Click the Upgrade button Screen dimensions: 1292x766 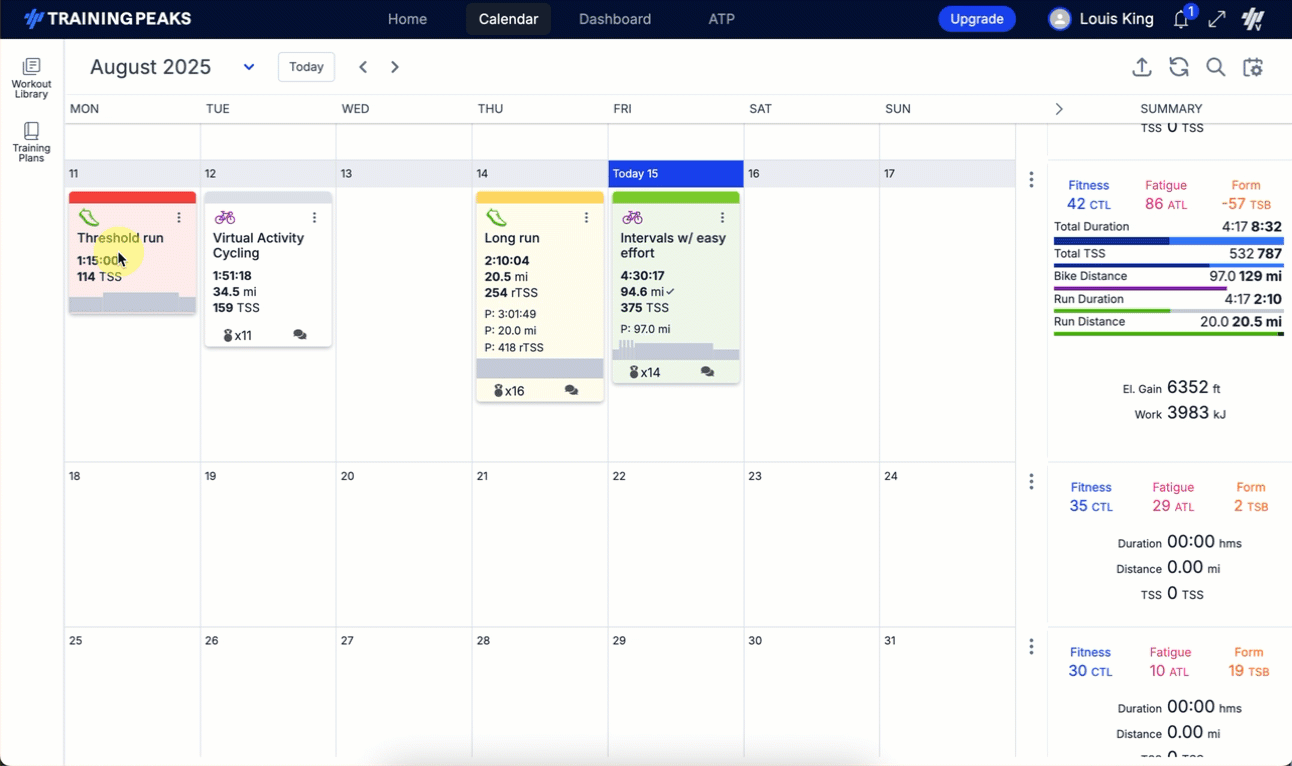976,19
